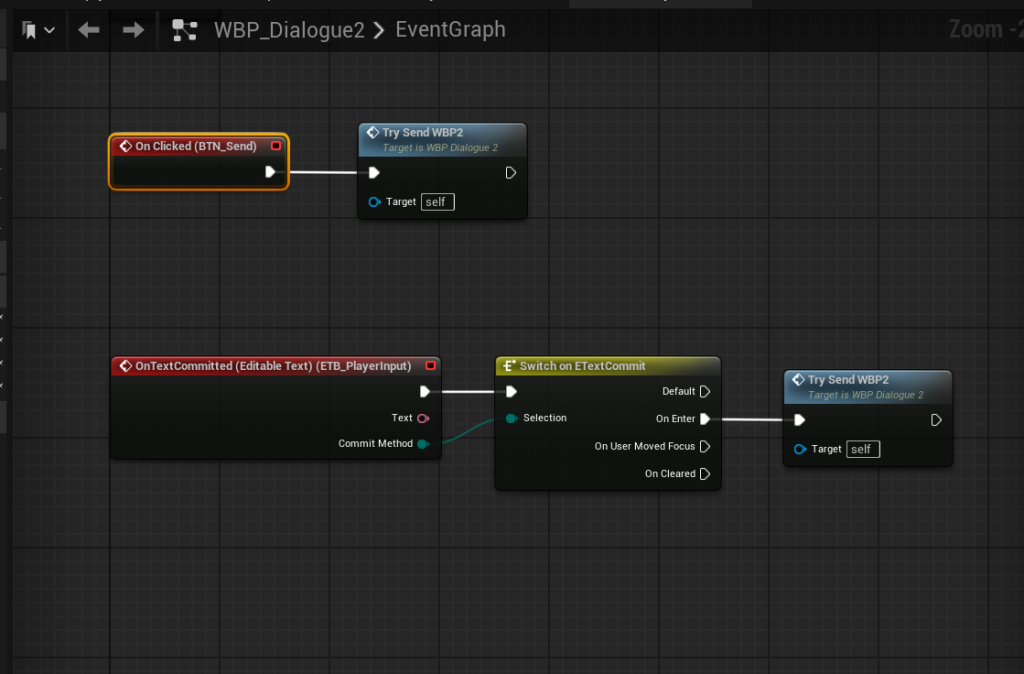Click the Commit Method output pin

click(x=423, y=444)
